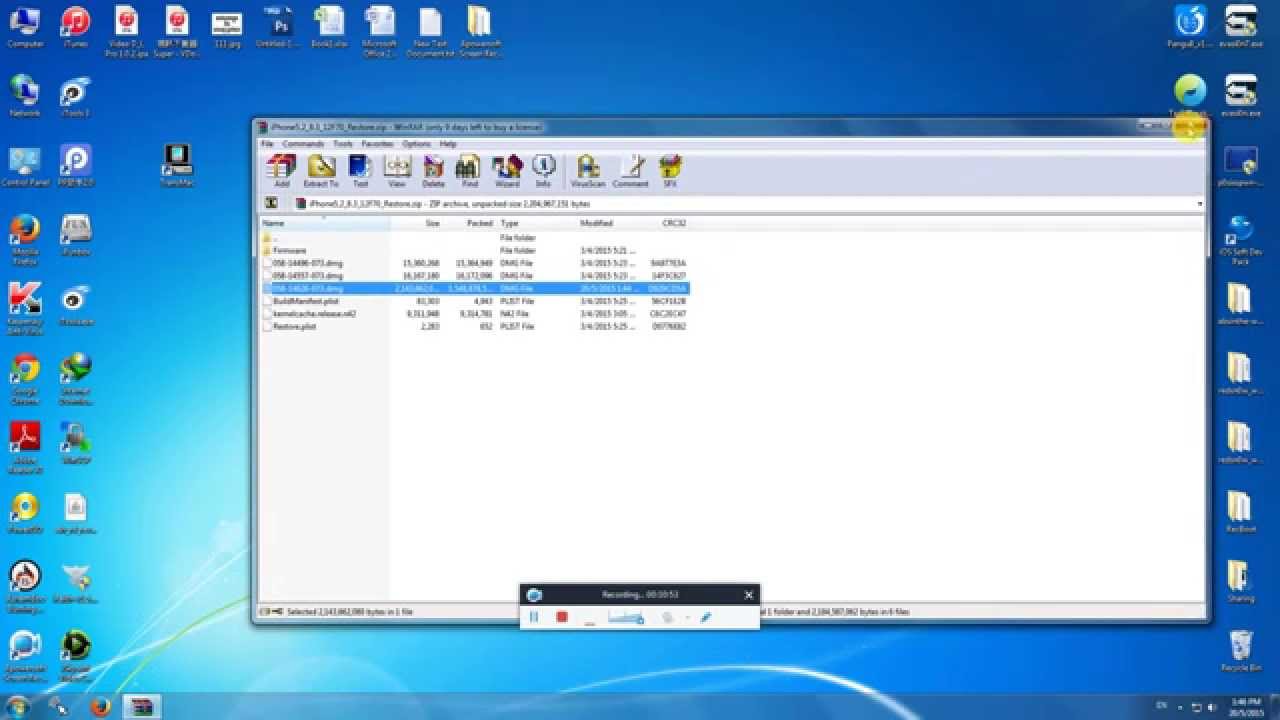Click the Extract To toolbar icon
The height and width of the screenshot is (720, 1280).
[x=321, y=171]
